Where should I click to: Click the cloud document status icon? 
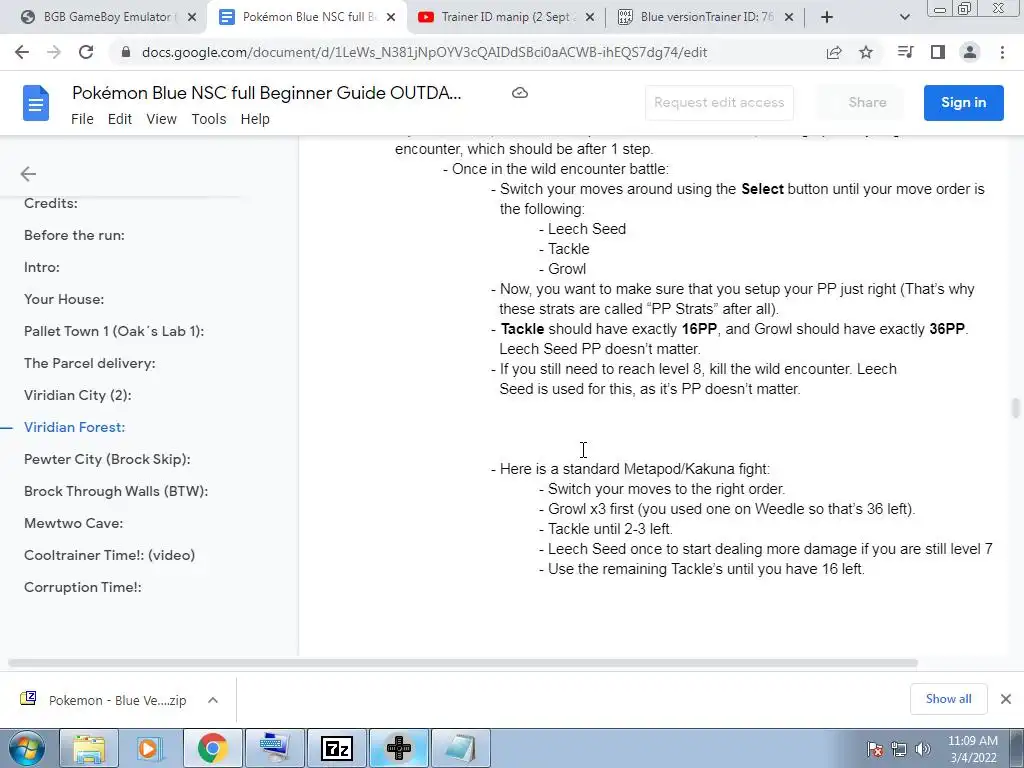[520, 93]
